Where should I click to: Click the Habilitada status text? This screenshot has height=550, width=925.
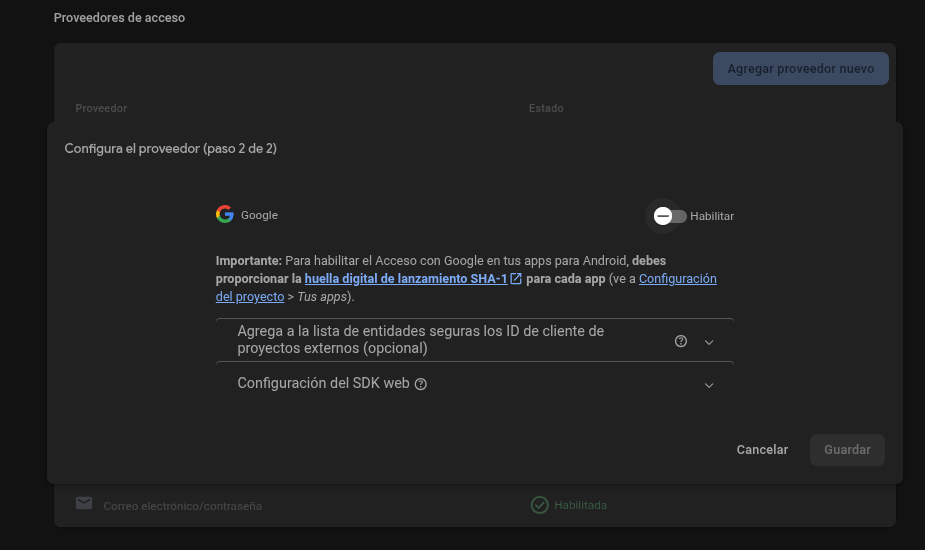[580, 505]
